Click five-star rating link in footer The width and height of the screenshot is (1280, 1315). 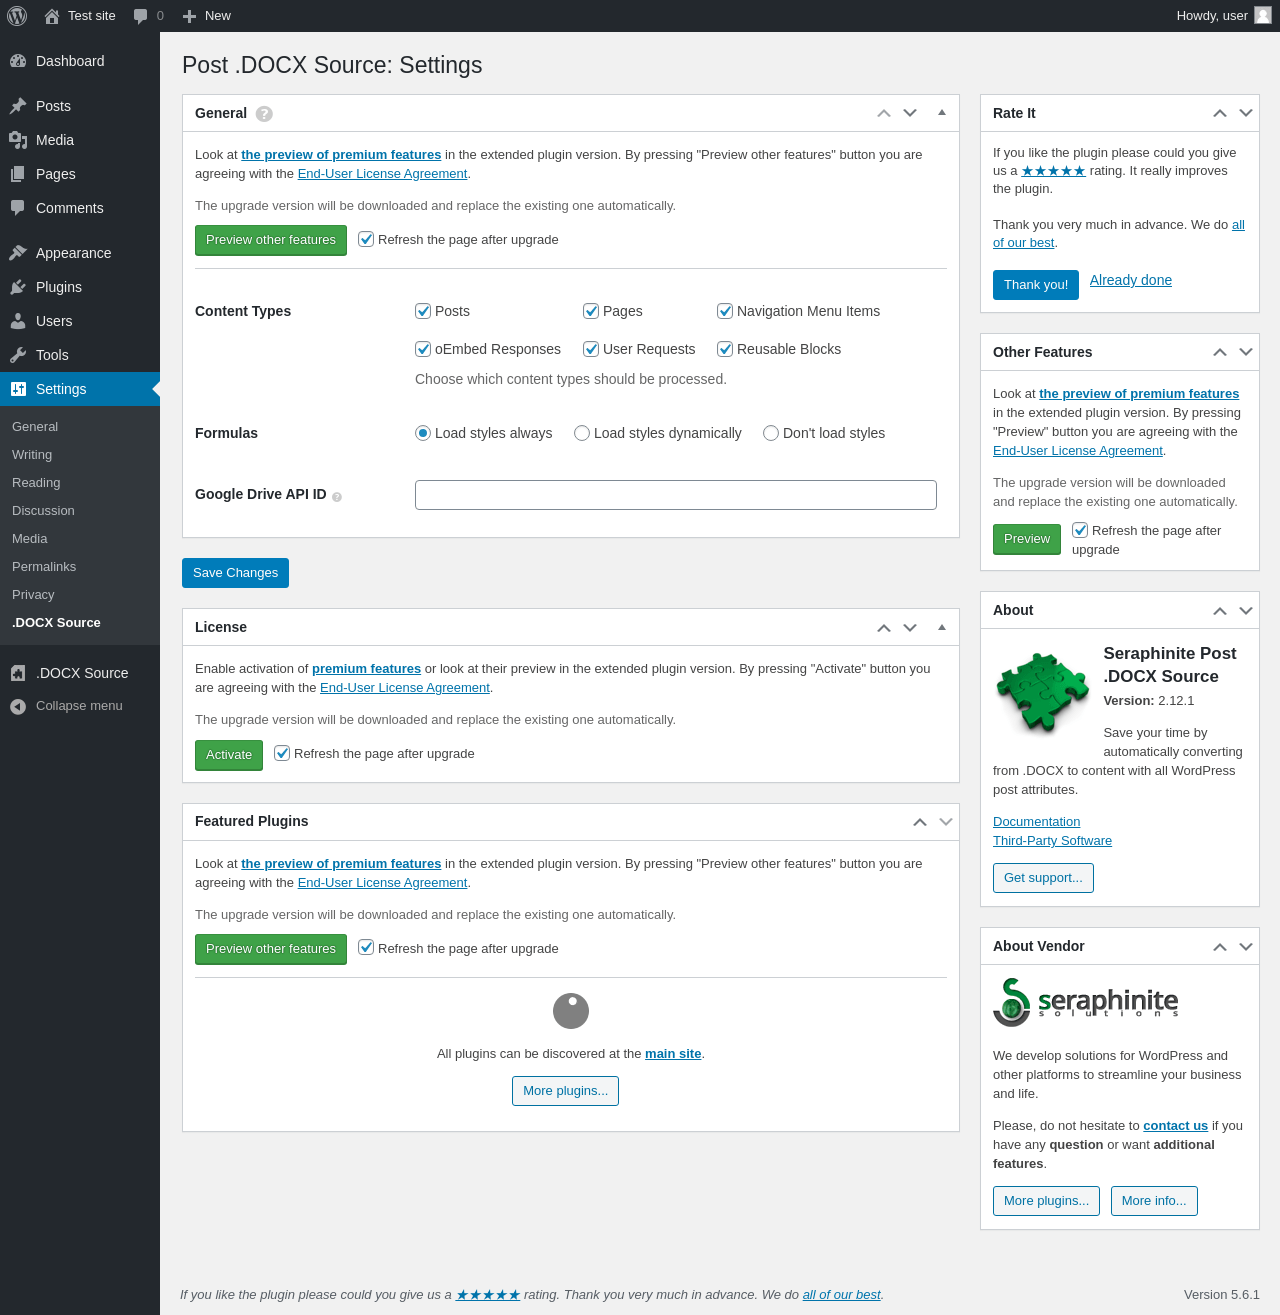pyautogui.click(x=488, y=1295)
